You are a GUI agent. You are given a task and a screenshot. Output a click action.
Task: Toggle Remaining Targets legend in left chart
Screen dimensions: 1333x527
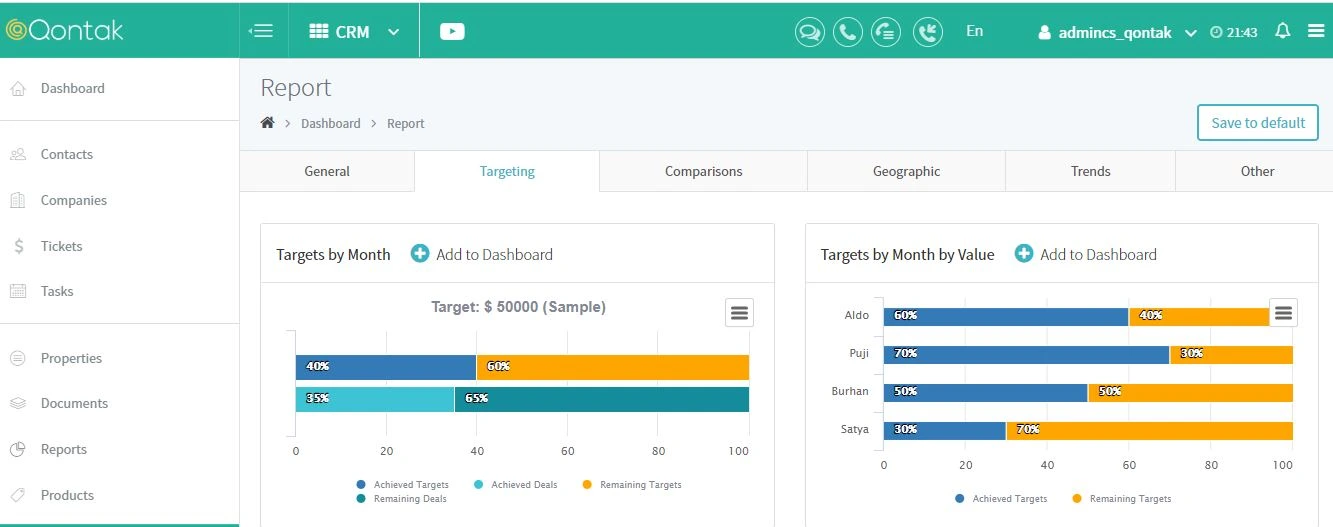(x=631, y=485)
